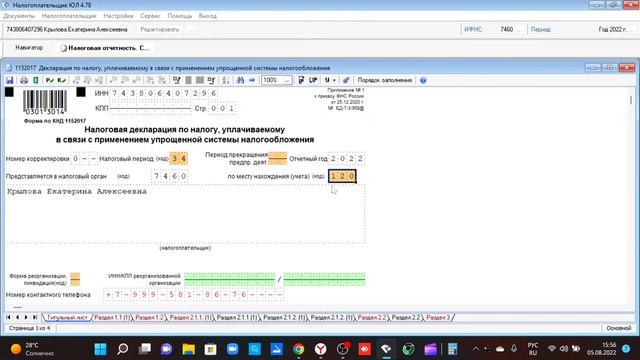Open Google Chrome from the taskbar
The image size is (640, 360).
tap(299, 349)
